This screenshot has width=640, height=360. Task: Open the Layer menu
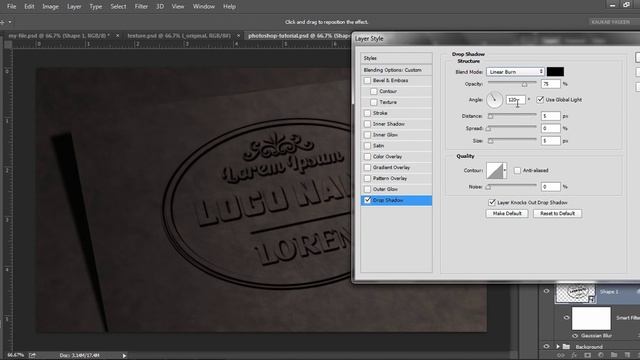tap(74, 7)
